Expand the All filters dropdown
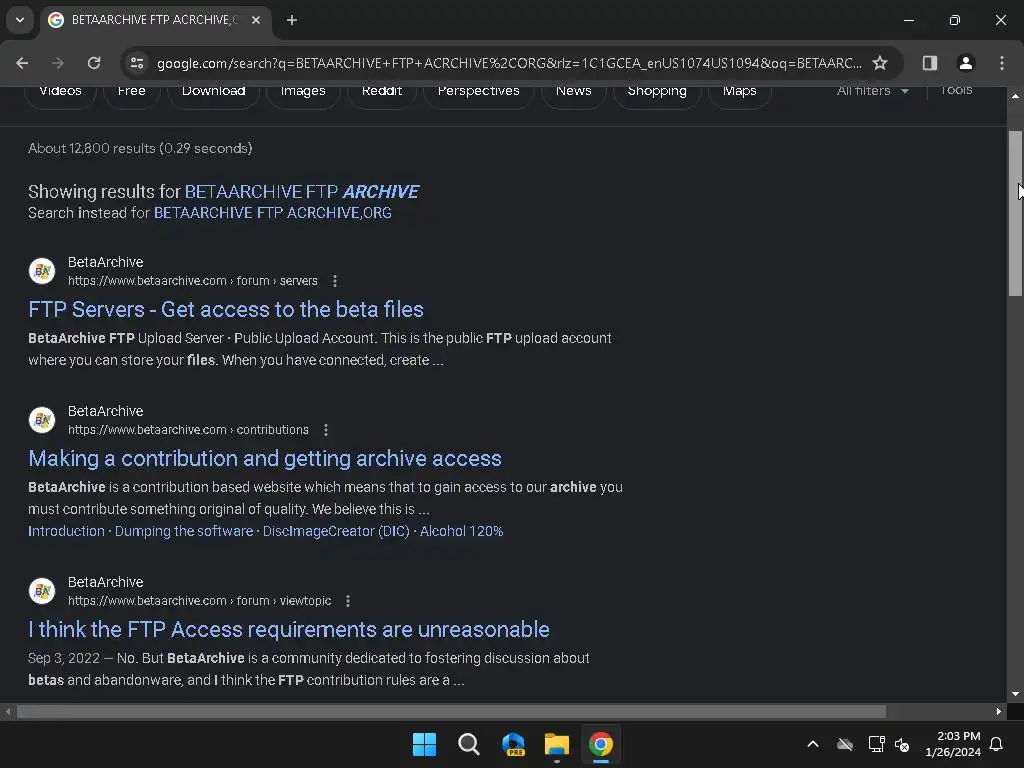Image resolution: width=1024 pixels, height=768 pixels. tap(872, 91)
